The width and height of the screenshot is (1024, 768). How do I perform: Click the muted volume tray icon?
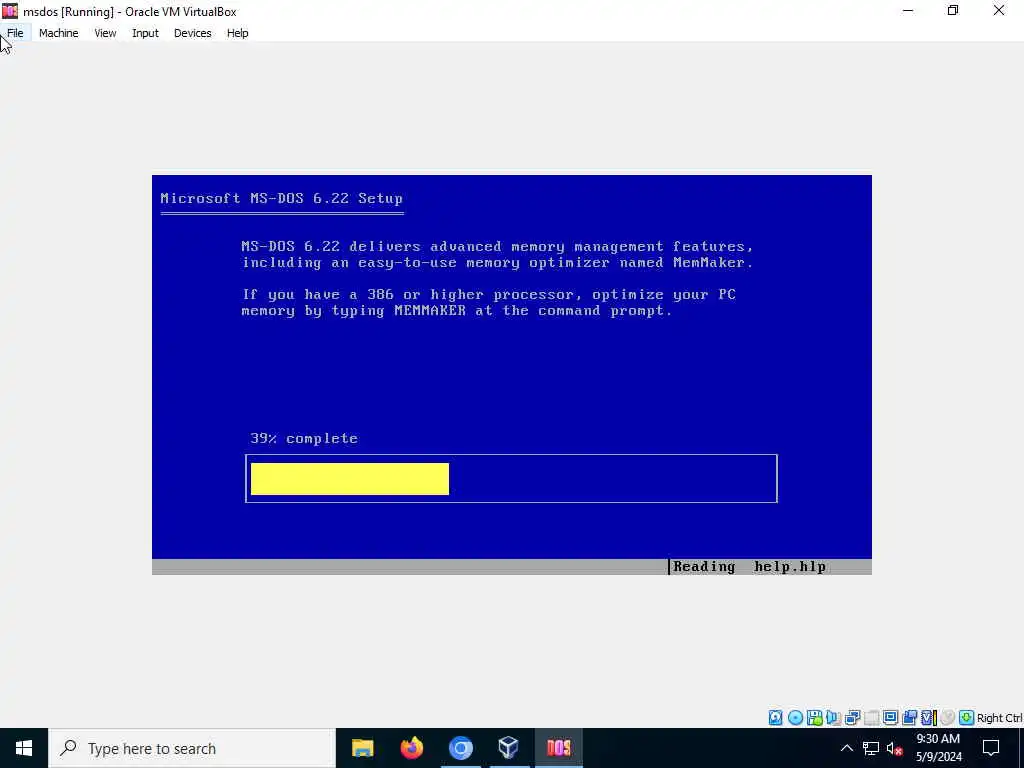point(895,748)
